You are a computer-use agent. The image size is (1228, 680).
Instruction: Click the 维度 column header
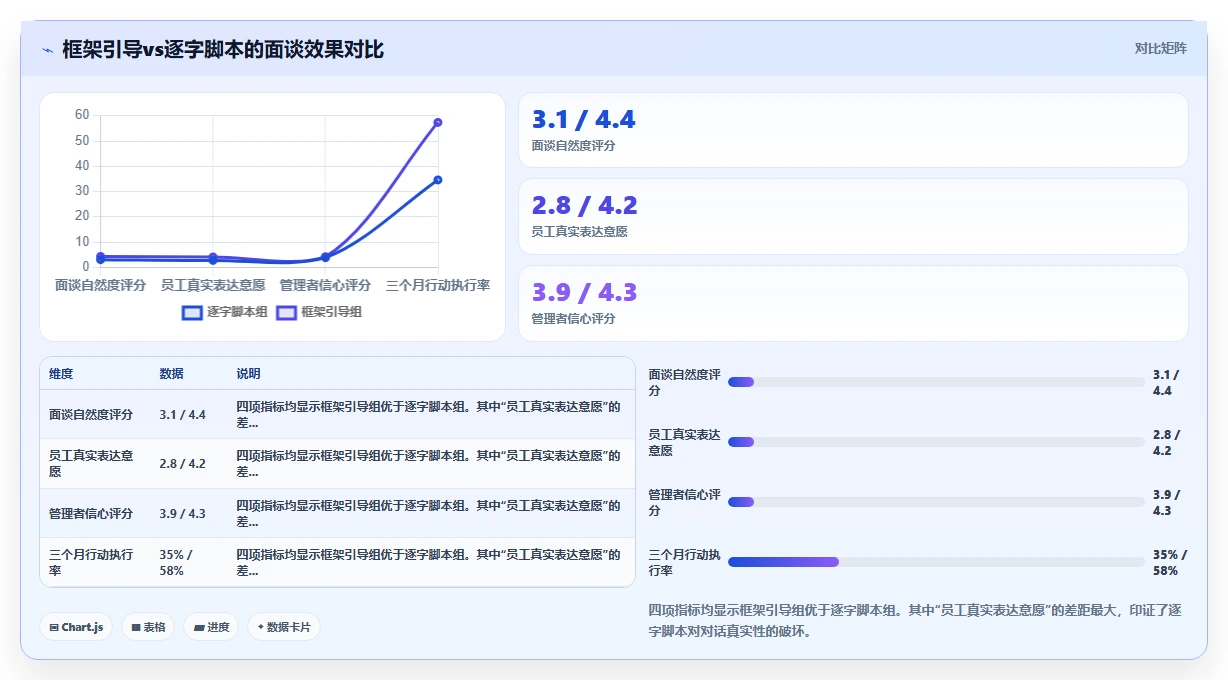coord(61,374)
